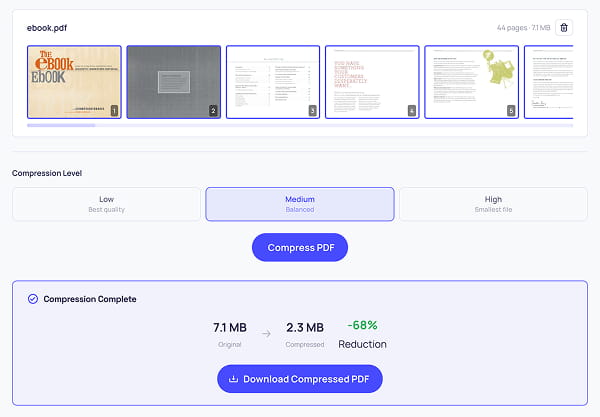Select the High compression level option

[x=493, y=204]
